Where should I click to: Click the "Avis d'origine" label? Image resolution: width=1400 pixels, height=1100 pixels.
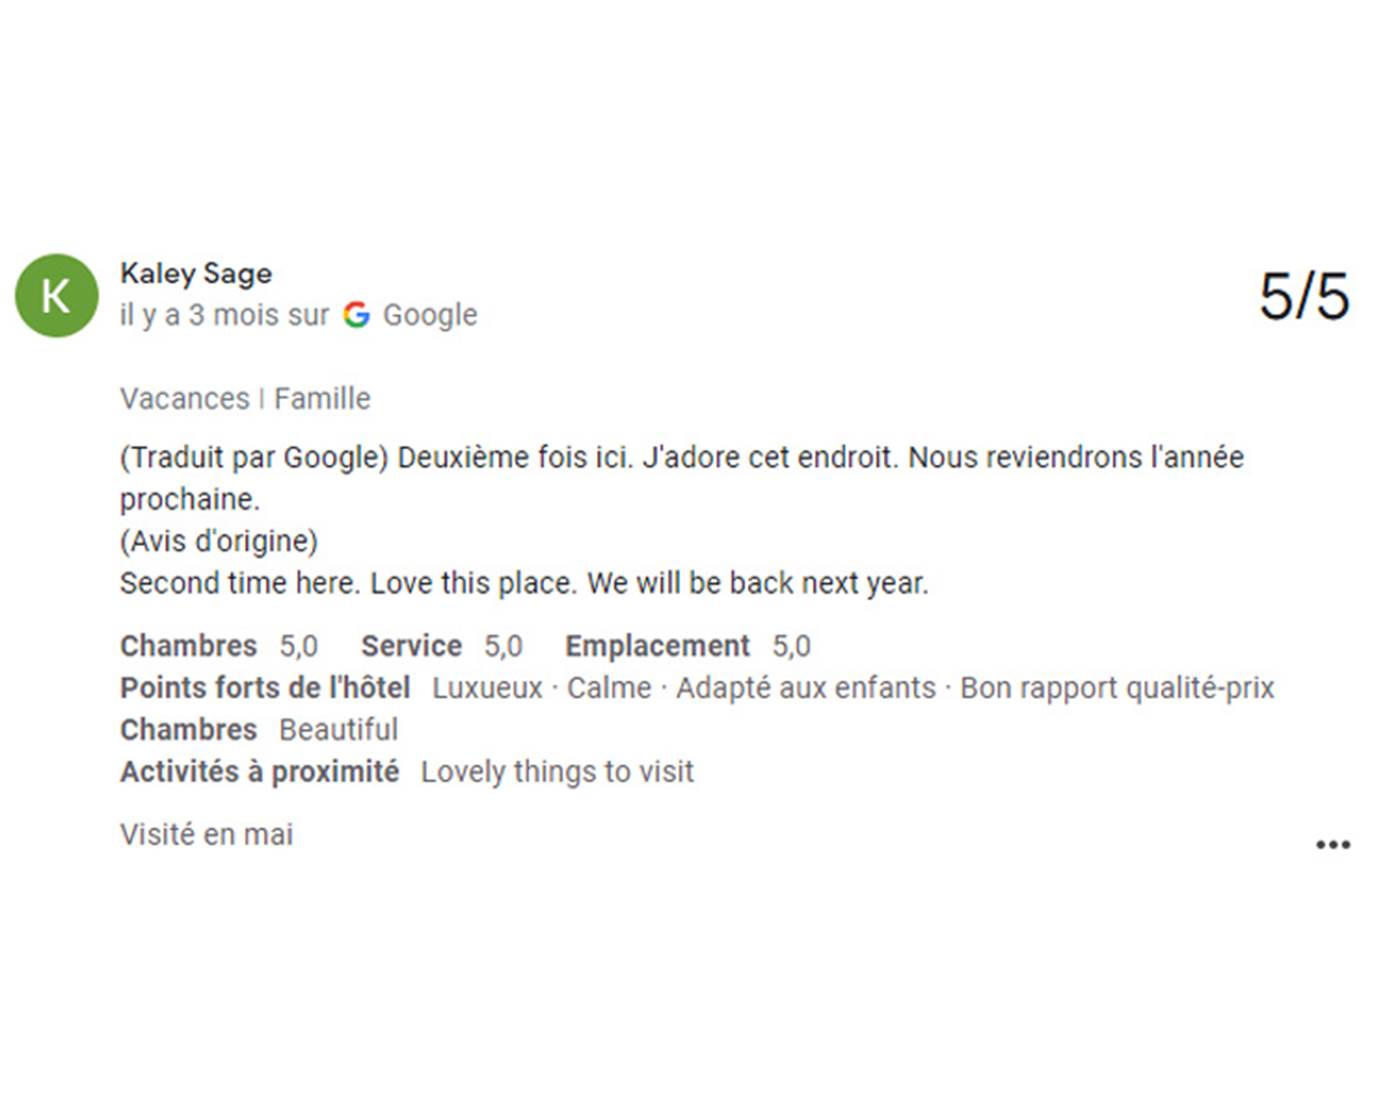click(x=219, y=541)
